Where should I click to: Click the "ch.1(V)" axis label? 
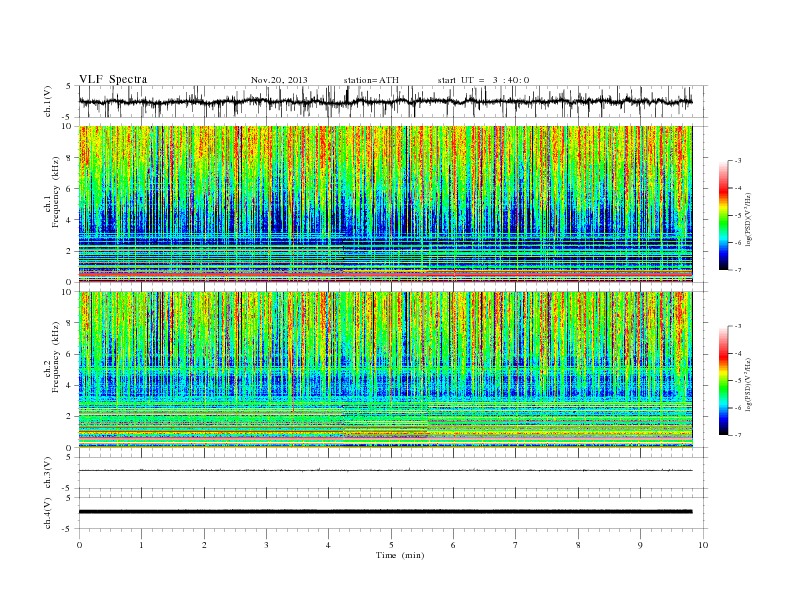[x=48, y=101]
